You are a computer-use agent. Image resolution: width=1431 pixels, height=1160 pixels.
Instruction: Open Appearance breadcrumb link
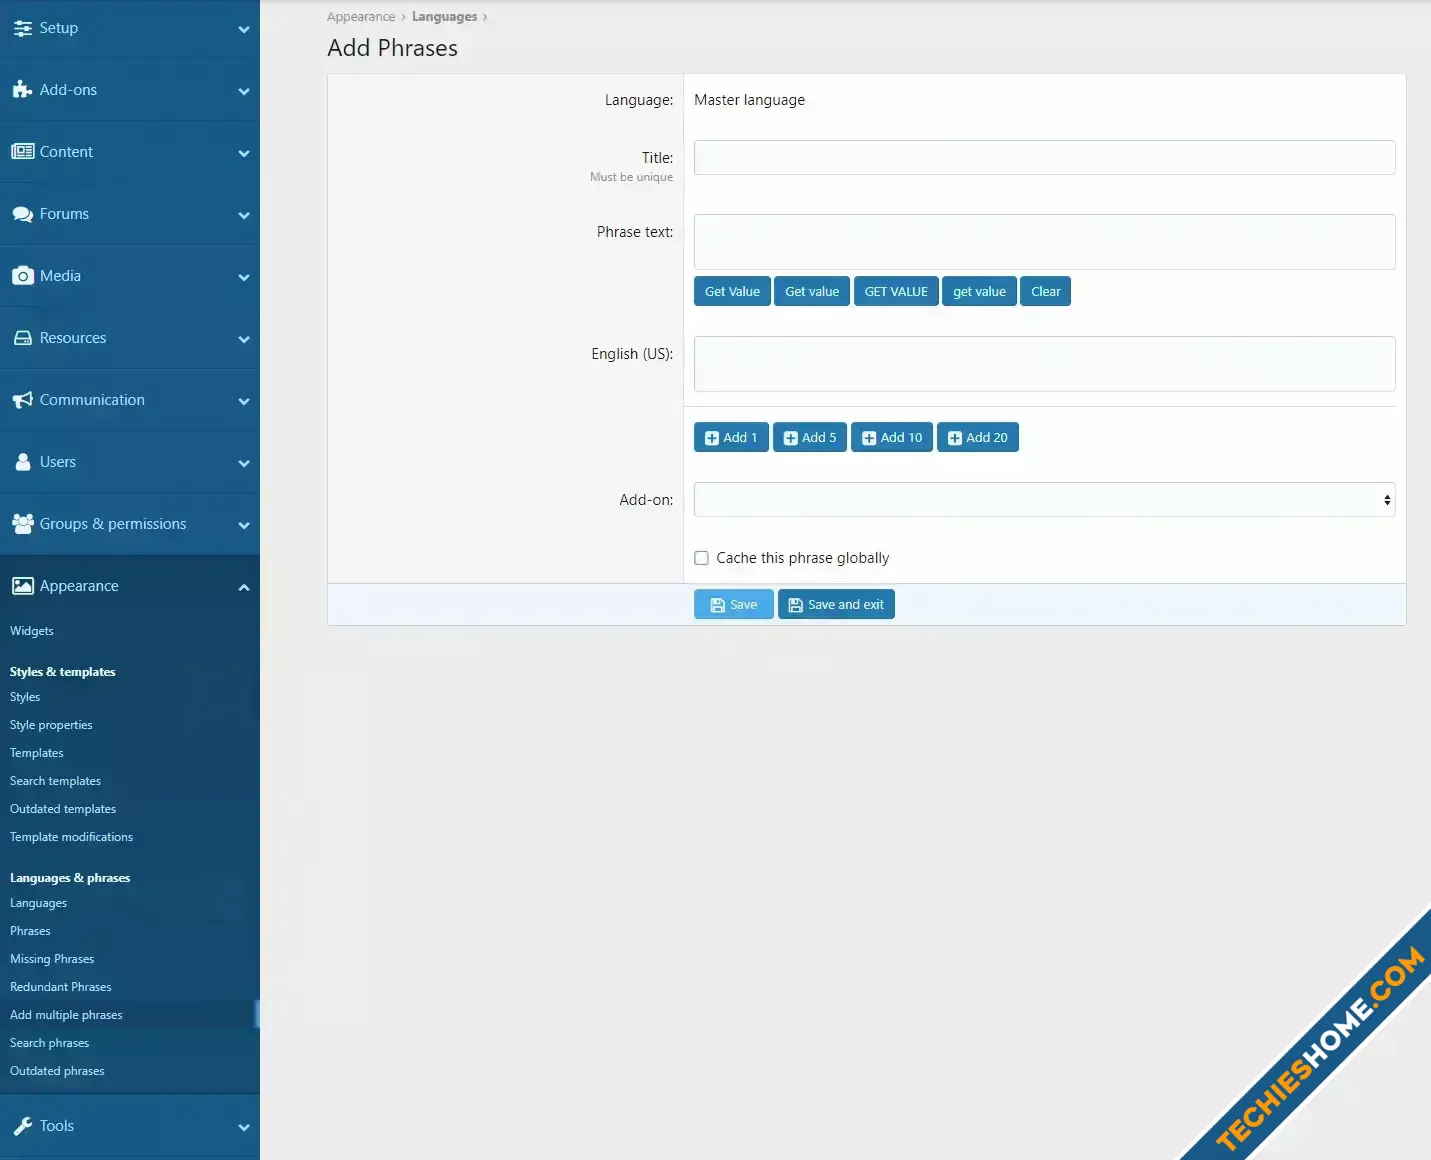coord(361,17)
